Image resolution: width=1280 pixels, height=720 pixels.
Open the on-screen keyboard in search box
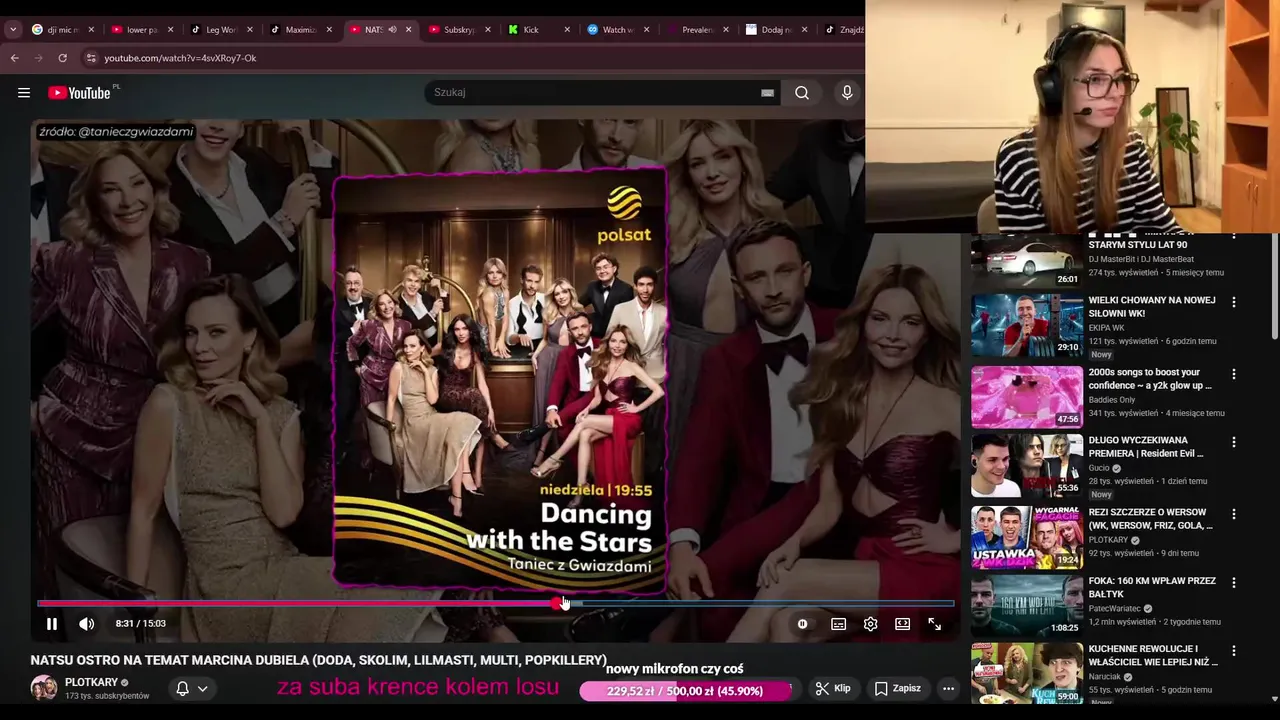[x=767, y=93]
